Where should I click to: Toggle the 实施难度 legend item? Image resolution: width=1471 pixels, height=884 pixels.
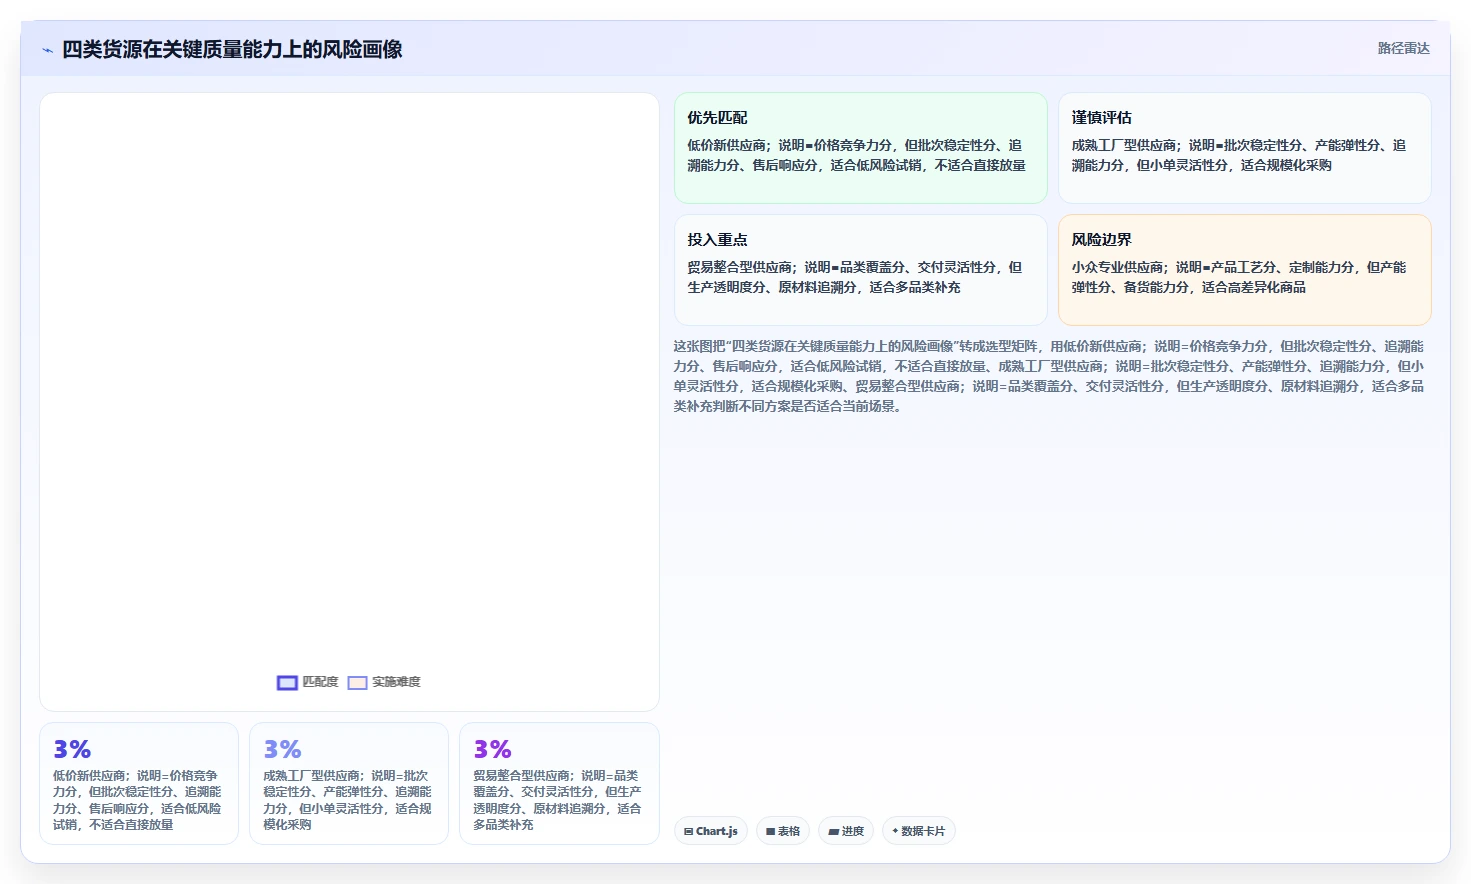384,682
